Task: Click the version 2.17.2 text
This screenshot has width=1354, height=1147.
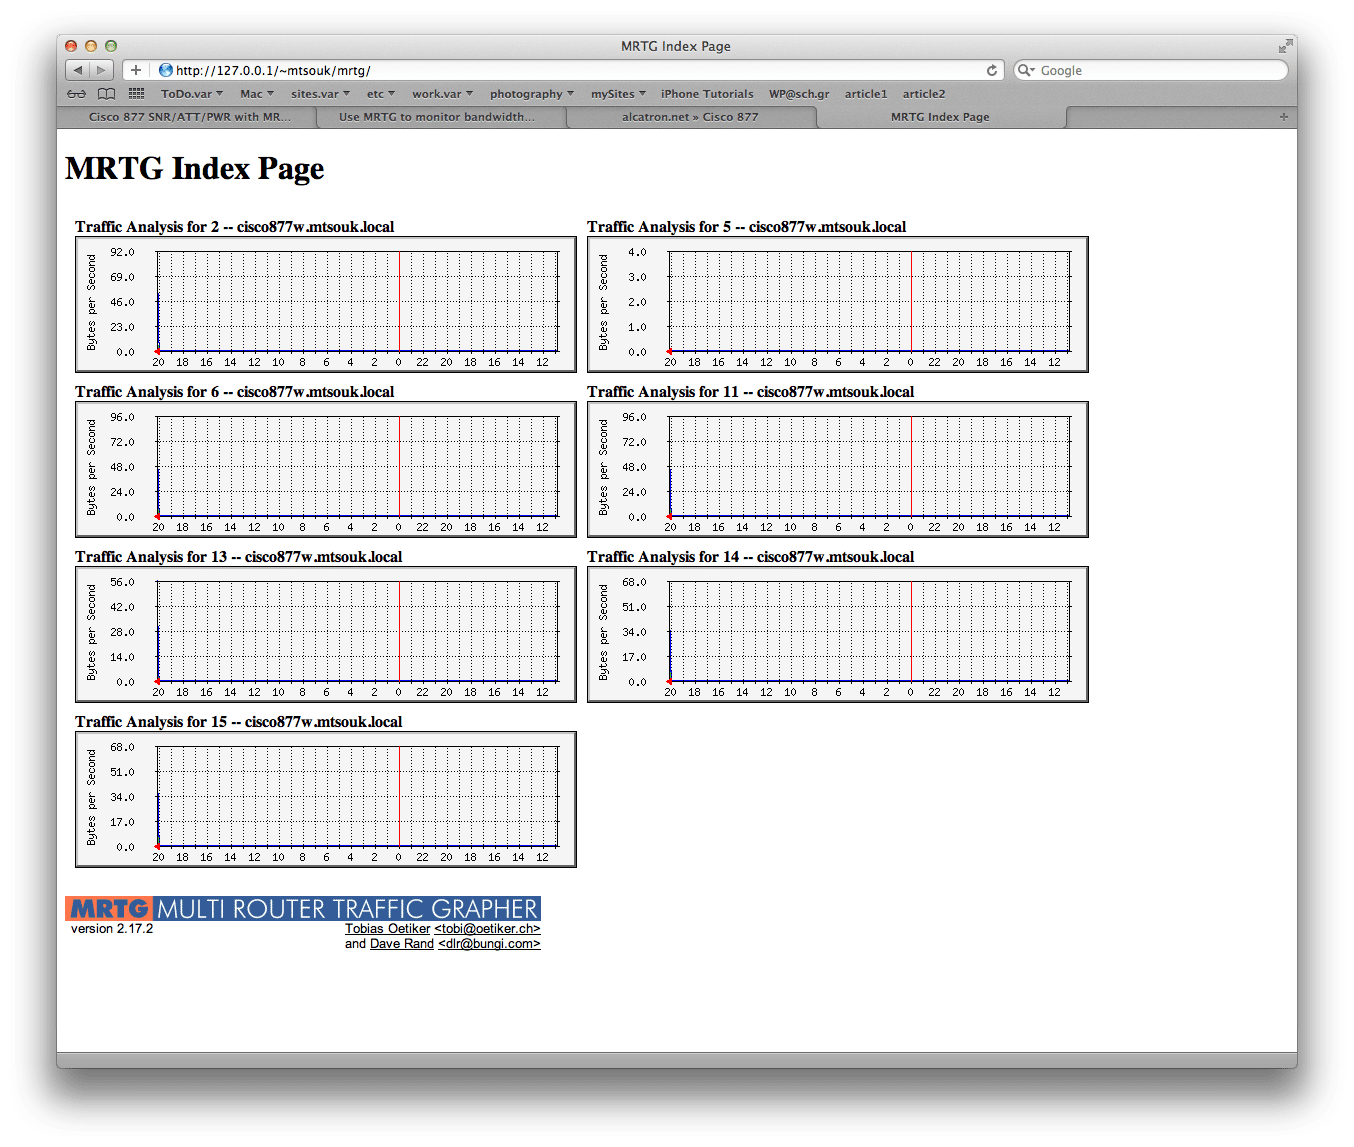Action: pyautogui.click(x=112, y=929)
